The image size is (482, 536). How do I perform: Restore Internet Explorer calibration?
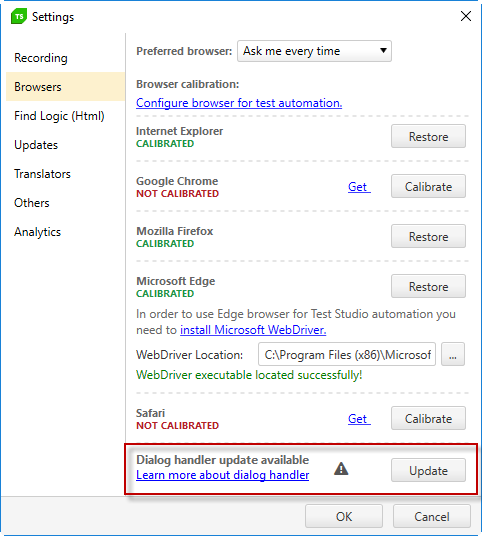click(428, 136)
